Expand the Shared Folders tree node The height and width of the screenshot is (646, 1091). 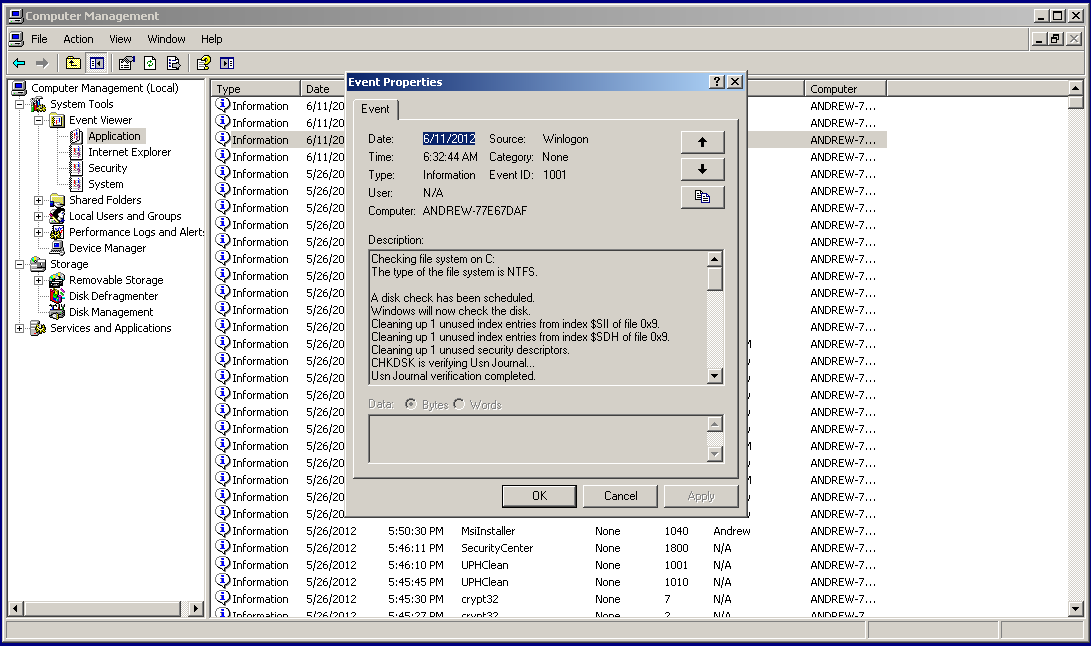[39, 200]
